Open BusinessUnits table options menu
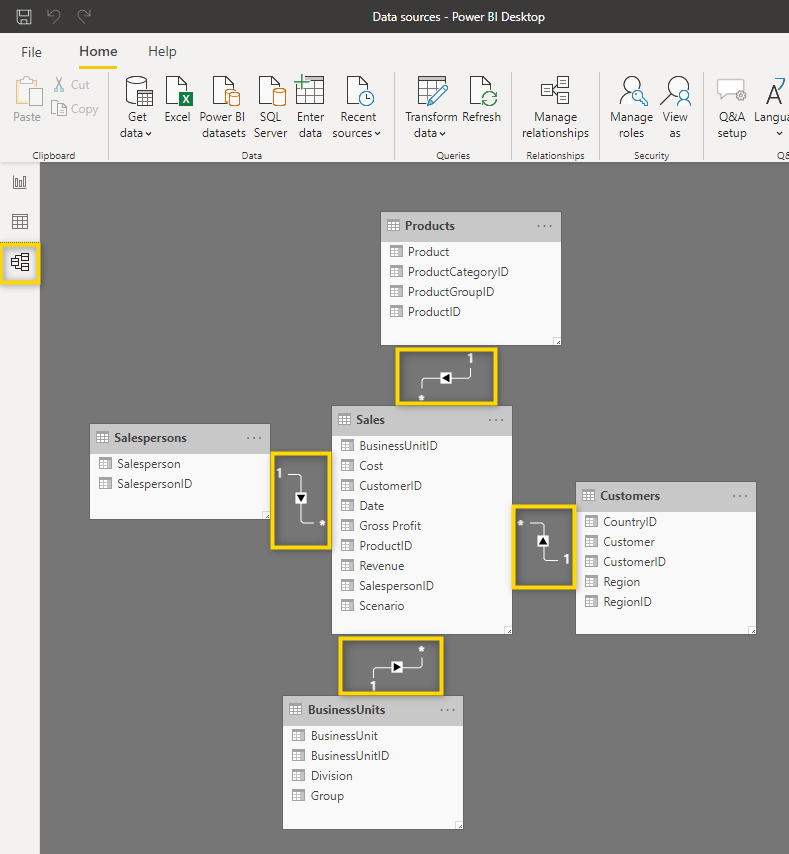 pos(448,710)
